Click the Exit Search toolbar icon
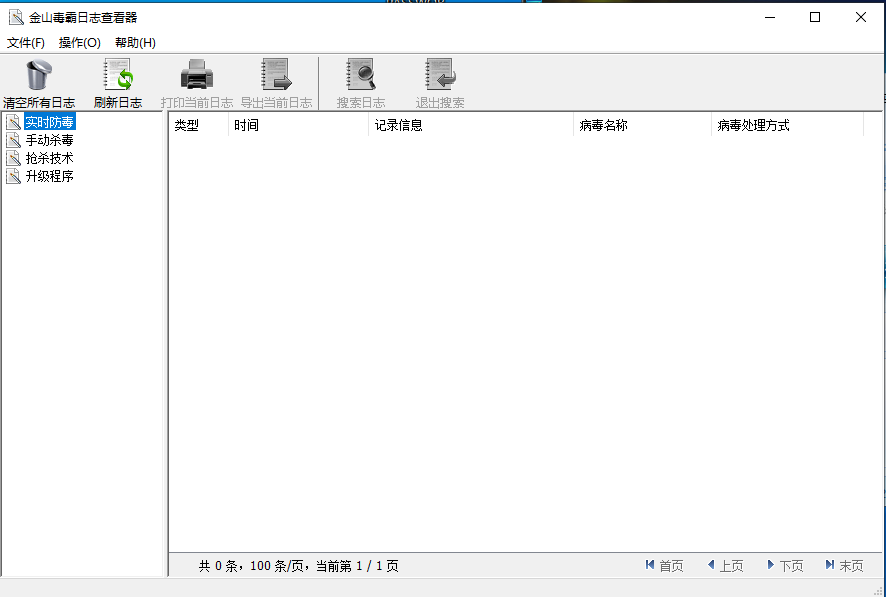The image size is (886, 597). tap(440, 76)
